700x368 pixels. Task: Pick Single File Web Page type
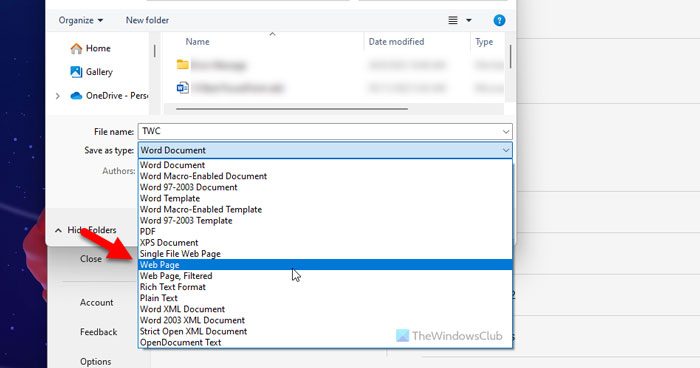click(x=325, y=254)
